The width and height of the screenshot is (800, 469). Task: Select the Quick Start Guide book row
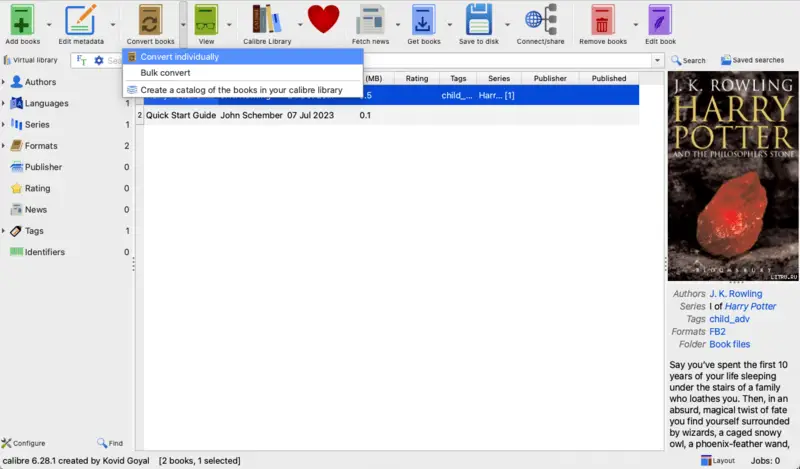coord(388,115)
